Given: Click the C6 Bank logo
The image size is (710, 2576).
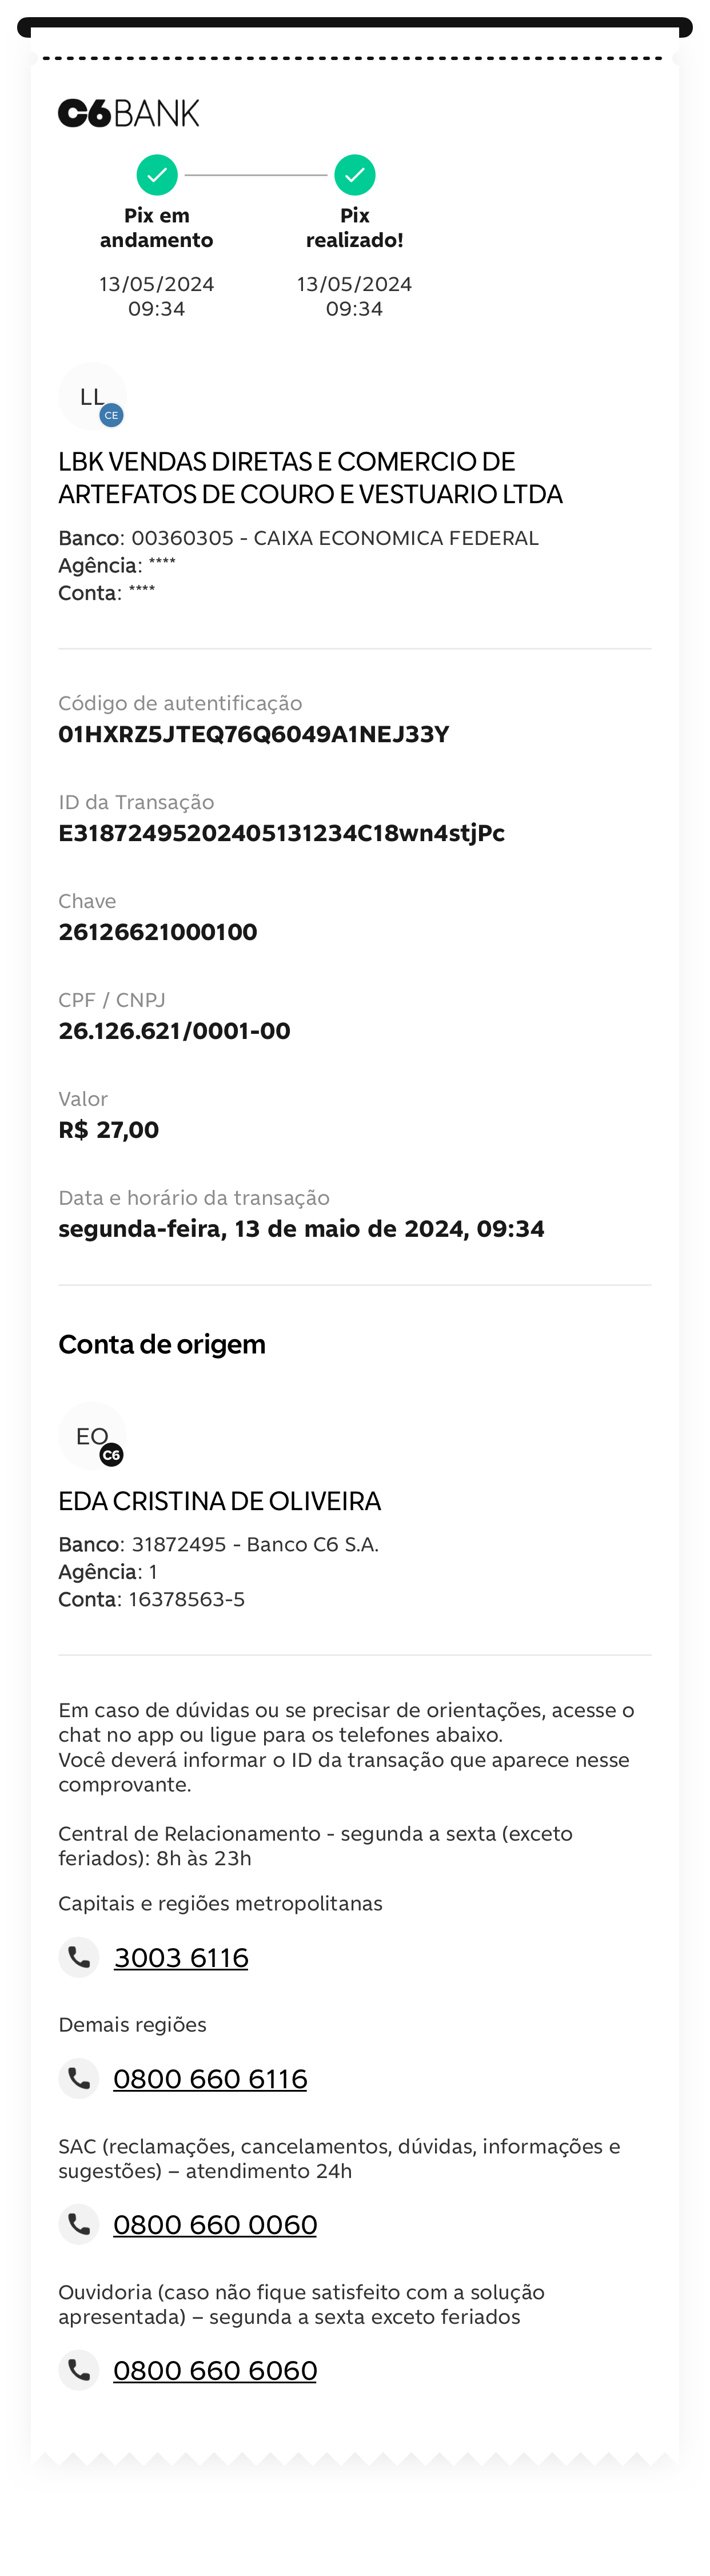Looking at the screenshot, I should pos(129,113).
